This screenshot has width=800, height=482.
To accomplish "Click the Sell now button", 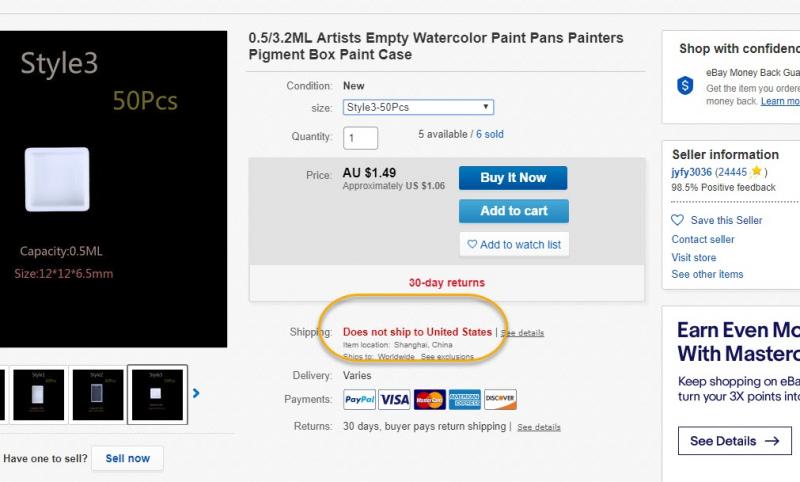I will pyautogui.click(x=128, y=458).
